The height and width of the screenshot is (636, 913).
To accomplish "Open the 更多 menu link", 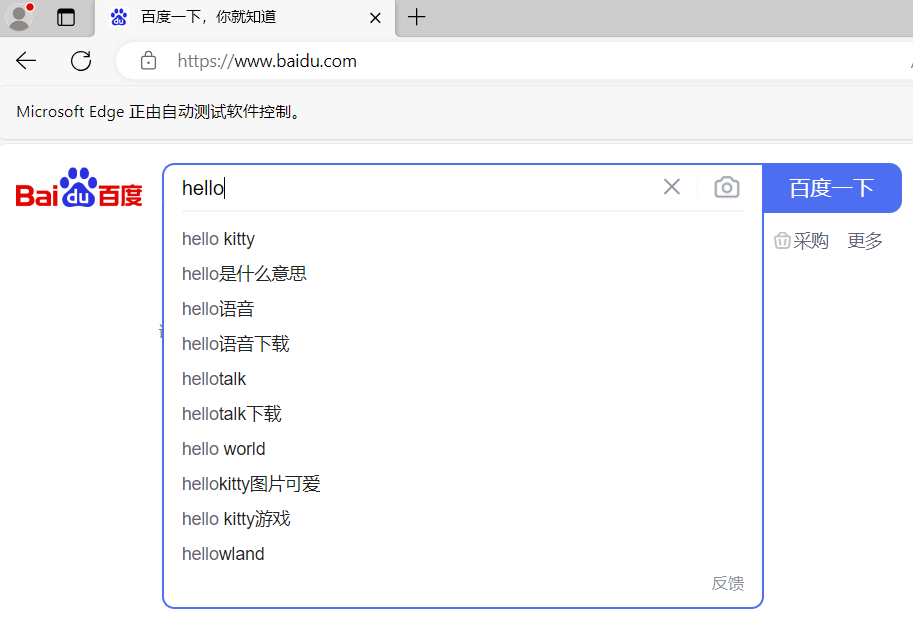I will 865,240.
